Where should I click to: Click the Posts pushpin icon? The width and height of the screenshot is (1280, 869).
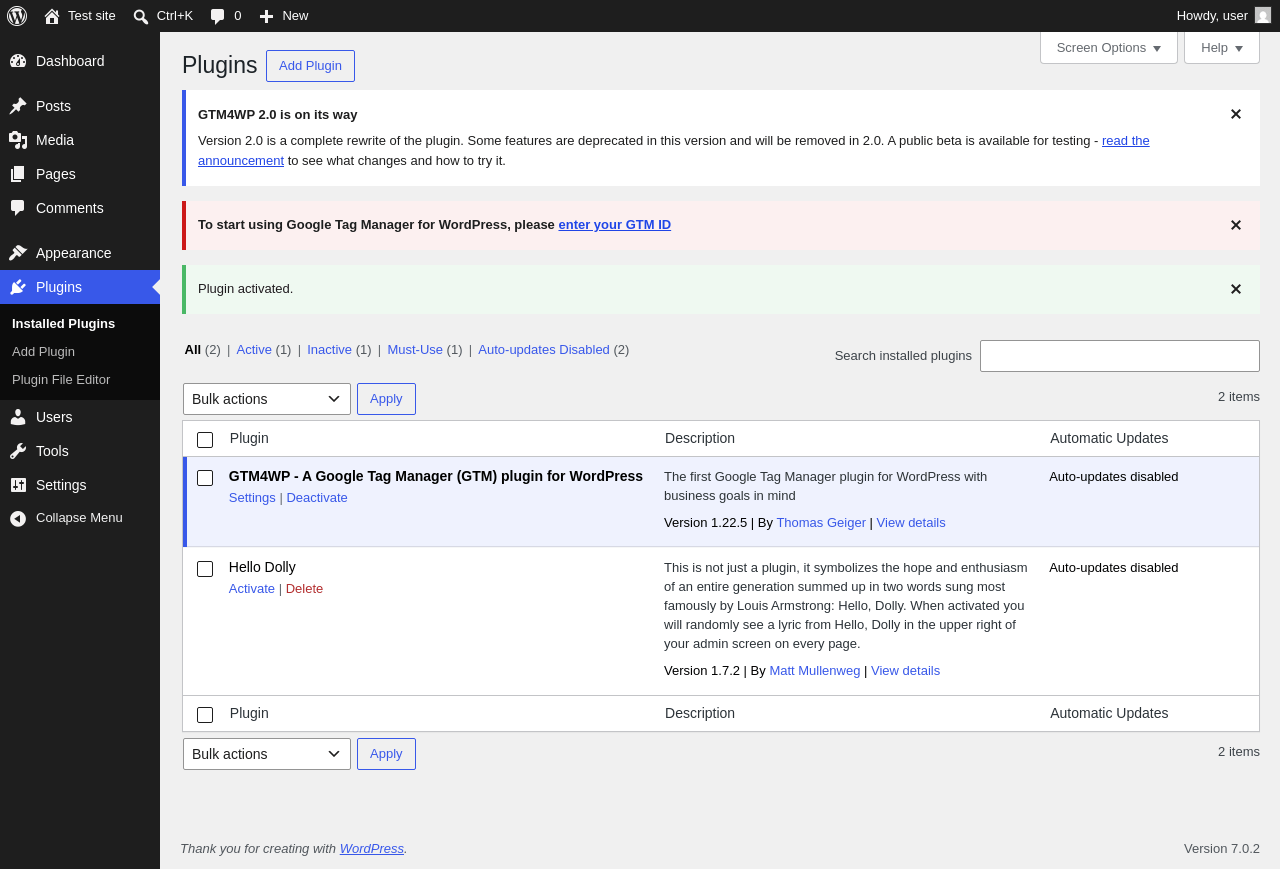pyautogui.click(x=18, y=106)
